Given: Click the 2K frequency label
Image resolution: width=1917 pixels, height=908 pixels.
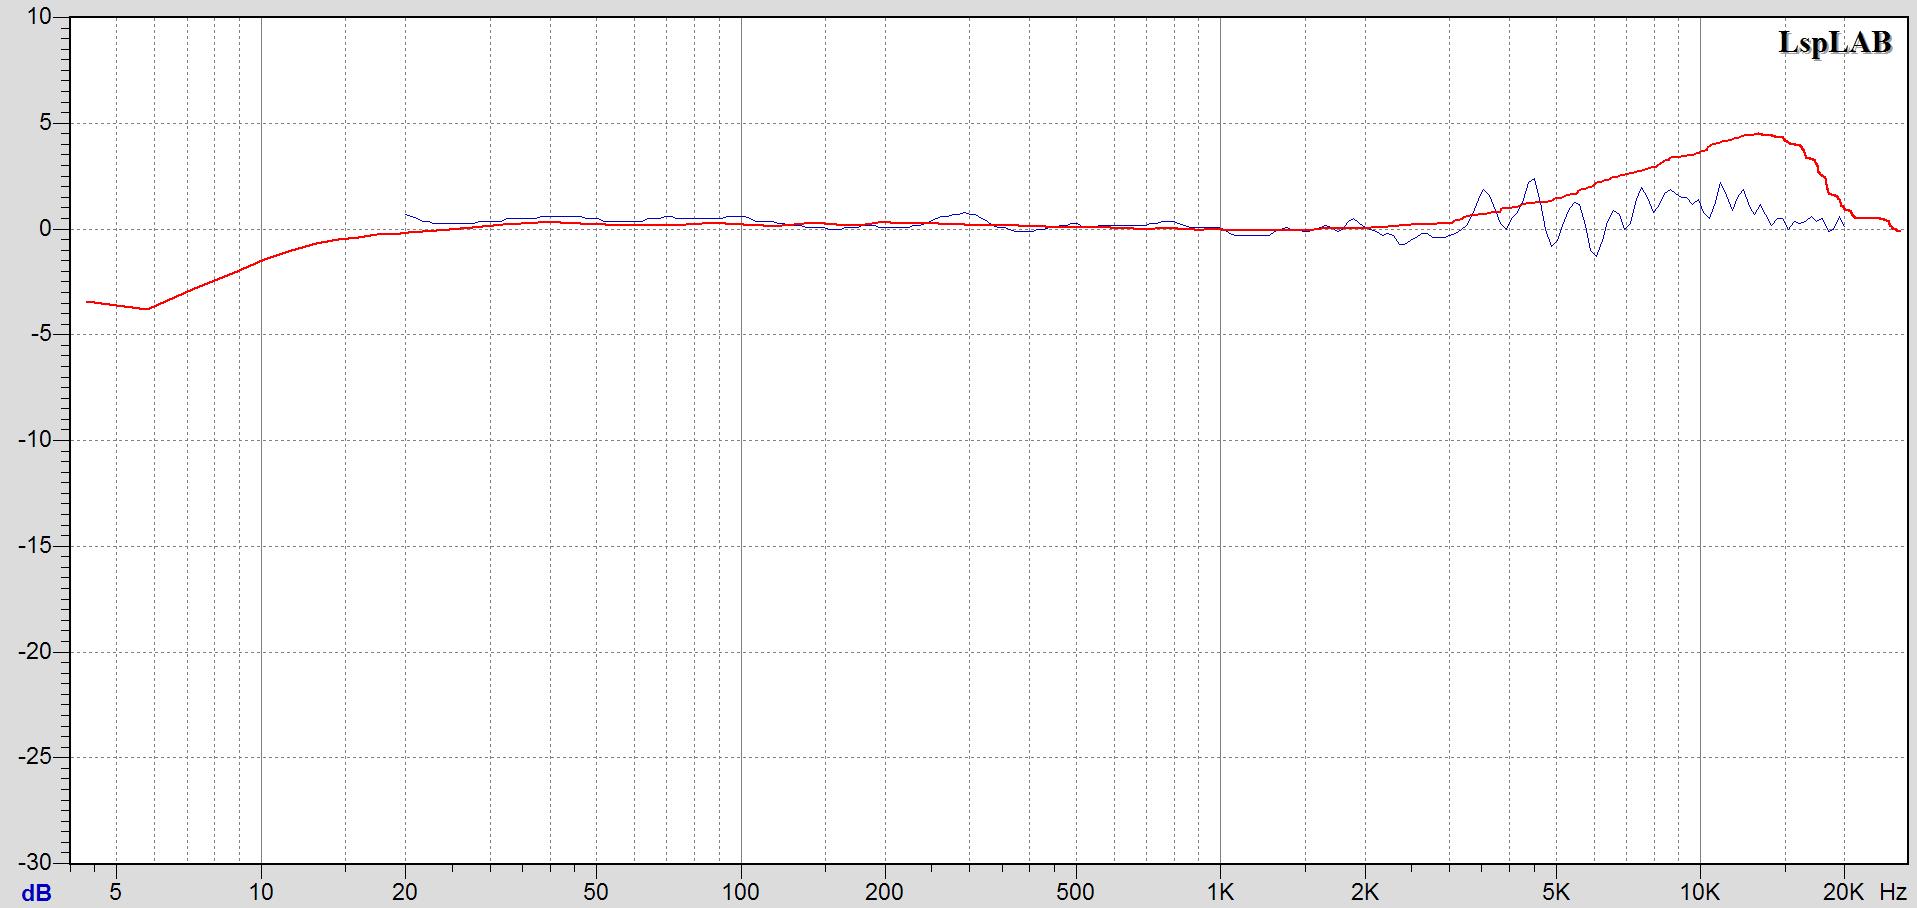Looking at the screenshot, I should click(x=1364, y=892).
